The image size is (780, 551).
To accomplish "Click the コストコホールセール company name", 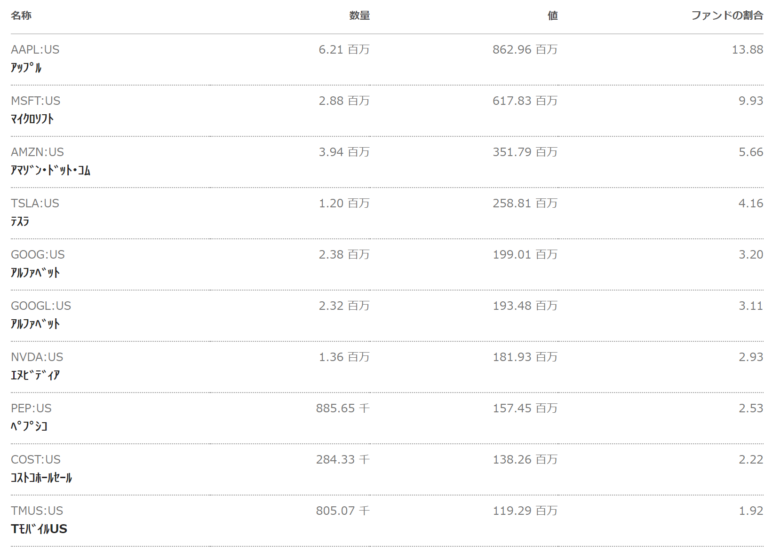I will tap(42, 477).
